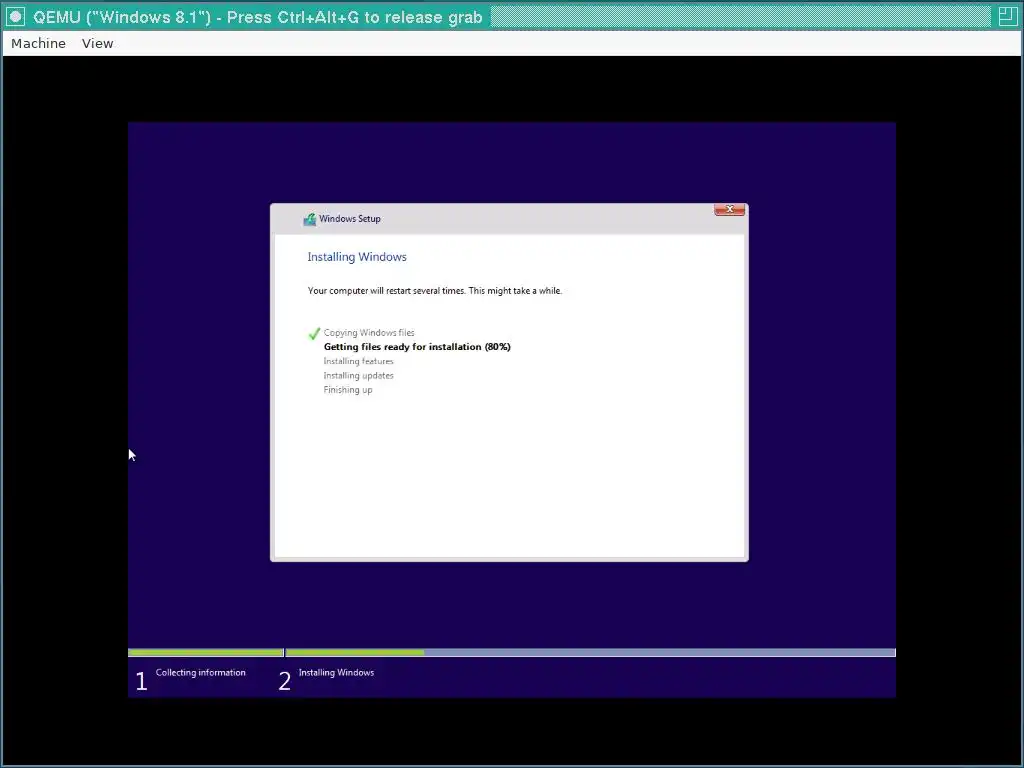
Task: Click the QEMU window icon at title bar left
Action: click(15, 16)
